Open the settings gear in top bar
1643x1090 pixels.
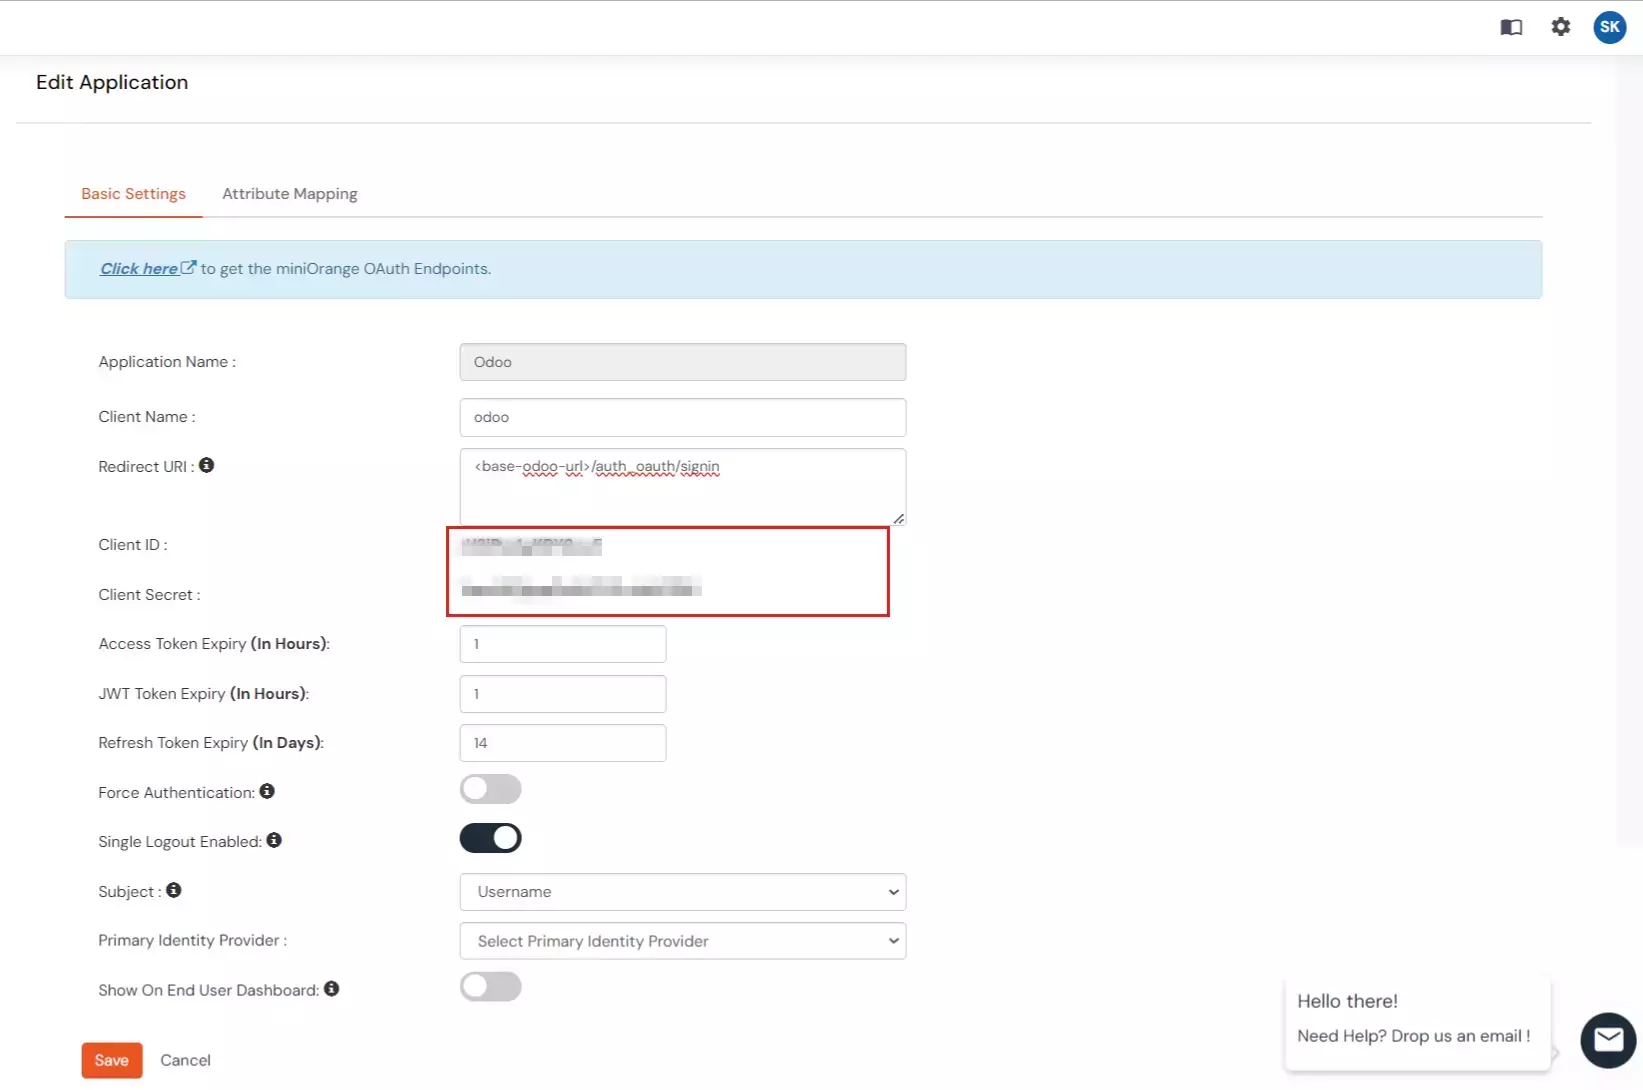point(1561,27)
